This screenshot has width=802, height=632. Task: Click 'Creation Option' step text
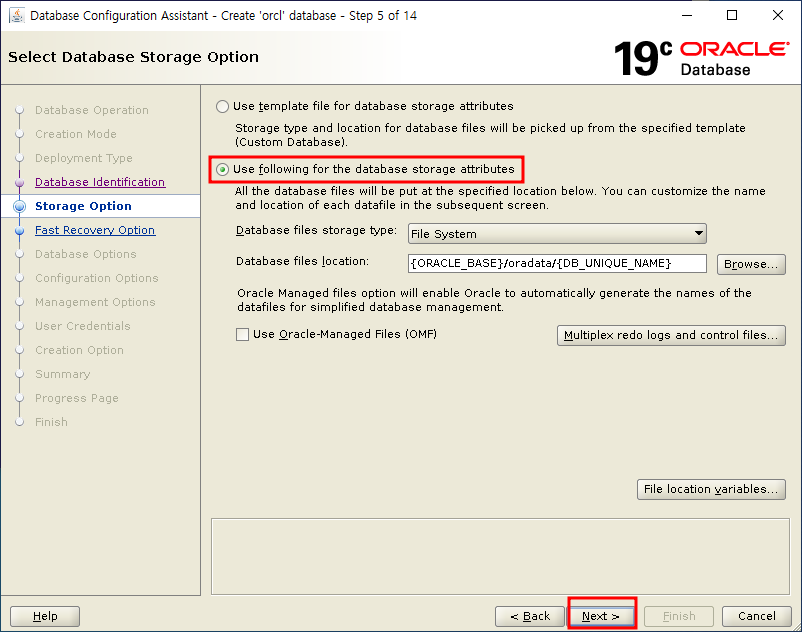79,350
